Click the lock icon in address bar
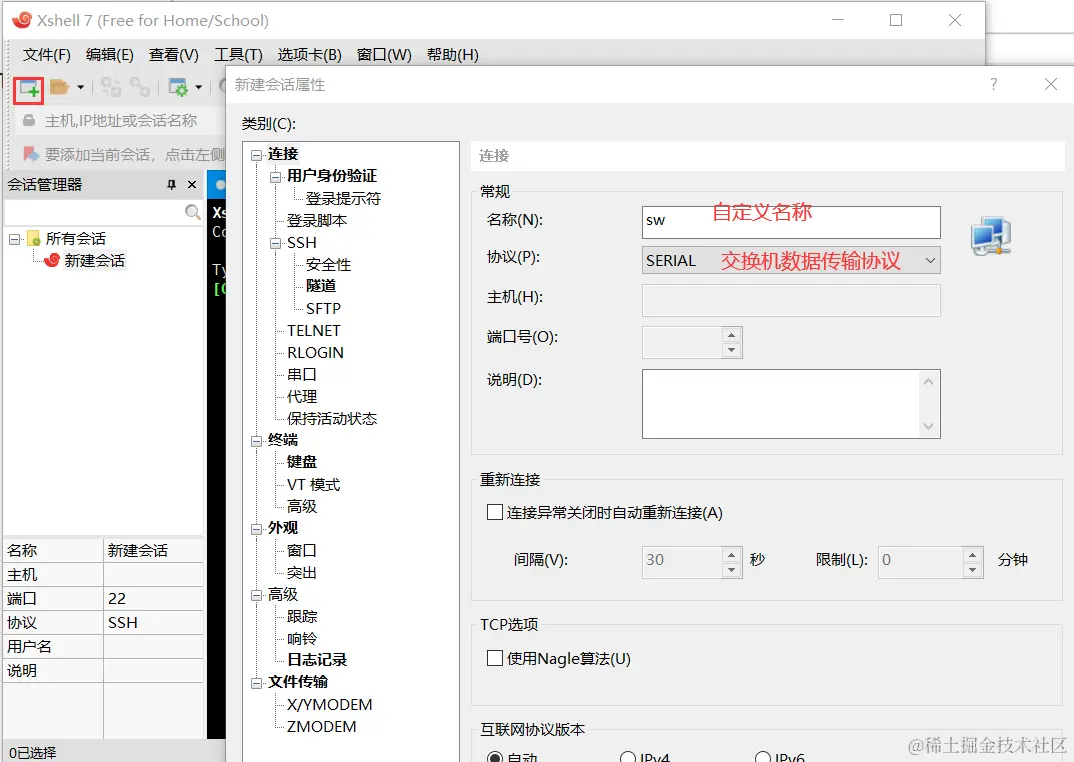This screenshot has width=1074, height=762. click(x=29, y=121)
